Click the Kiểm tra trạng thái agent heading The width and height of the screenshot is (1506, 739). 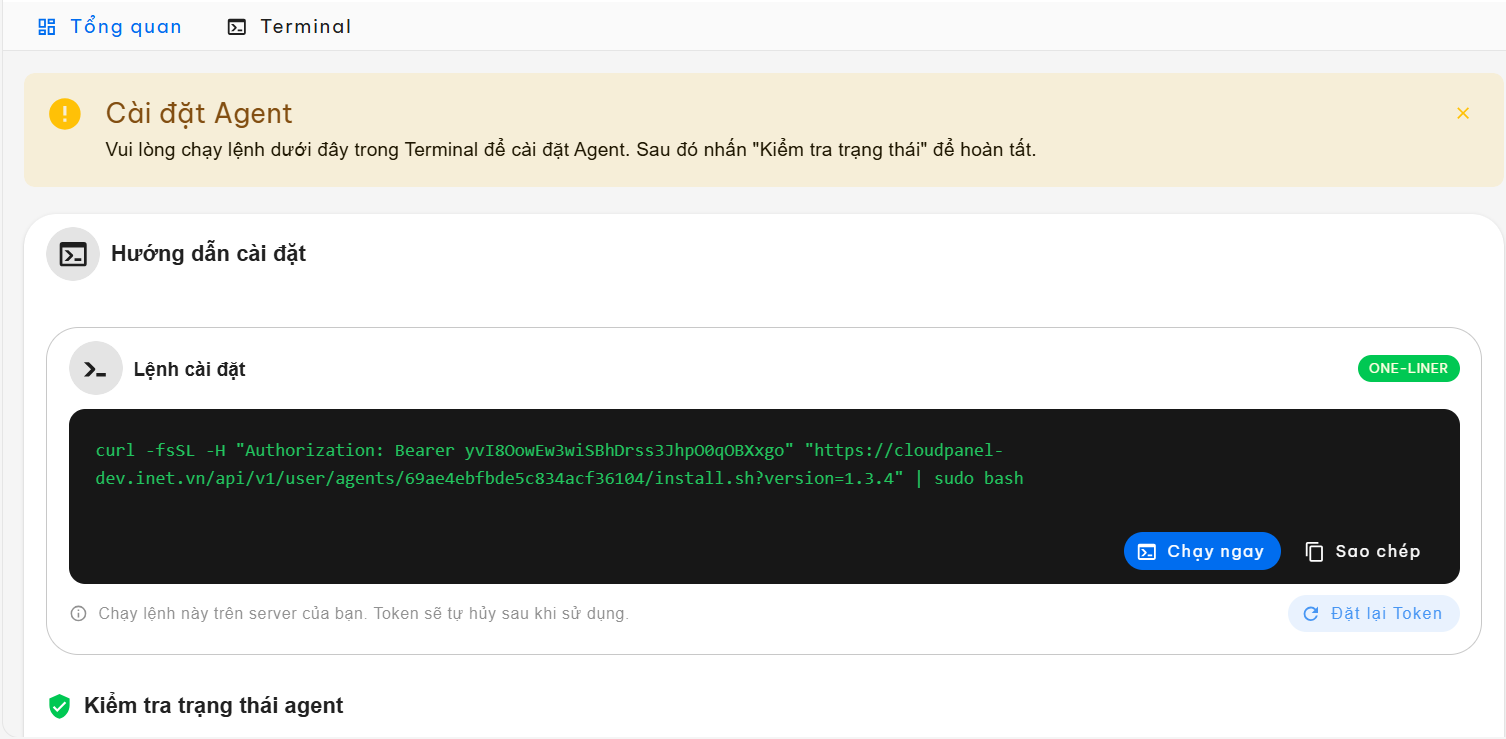point(214,706)
